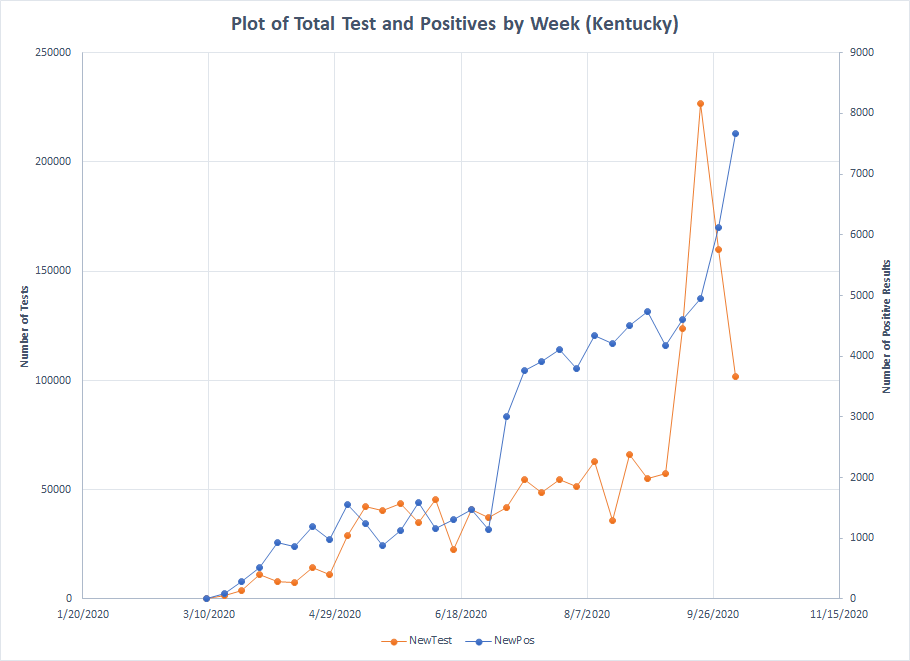Screen dimensions: 910x661
Task: Click the last orange NewTest data point
Action: (735, 377)
